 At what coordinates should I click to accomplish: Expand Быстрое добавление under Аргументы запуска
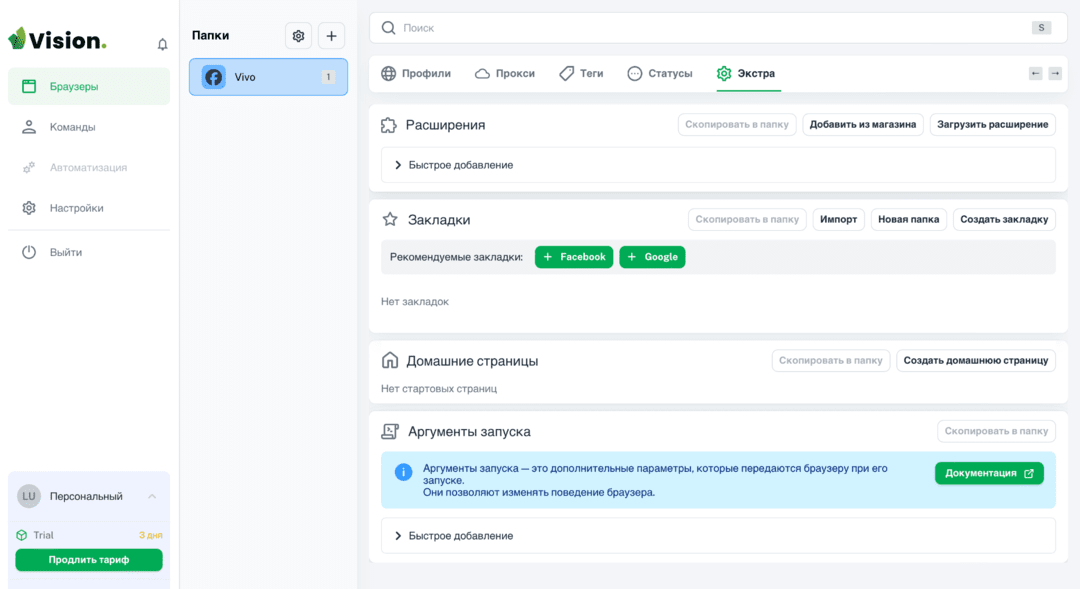tap(718, 535)
